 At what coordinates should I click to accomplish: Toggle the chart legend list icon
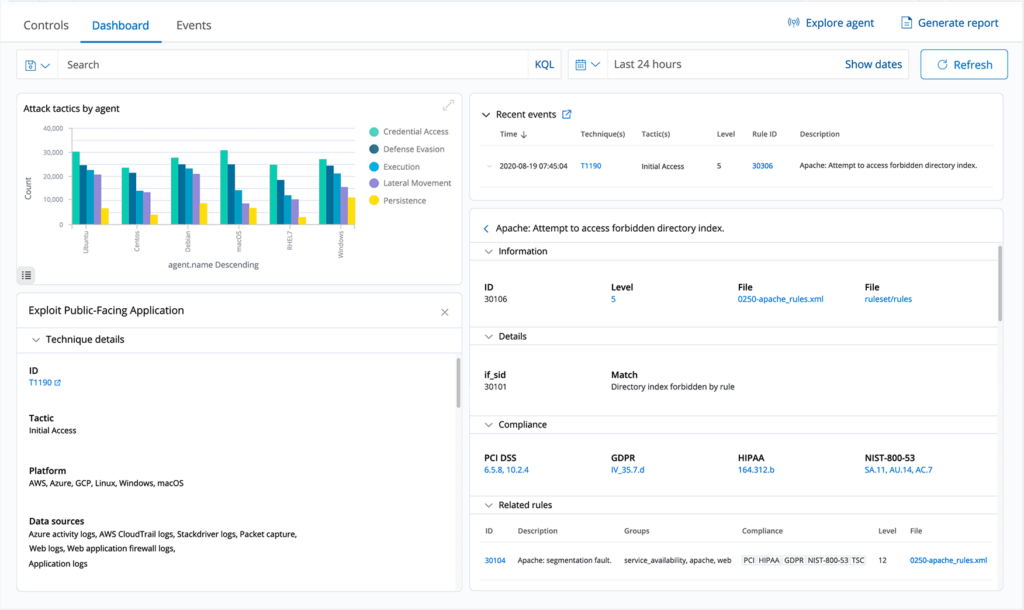[x=27, y=275]
